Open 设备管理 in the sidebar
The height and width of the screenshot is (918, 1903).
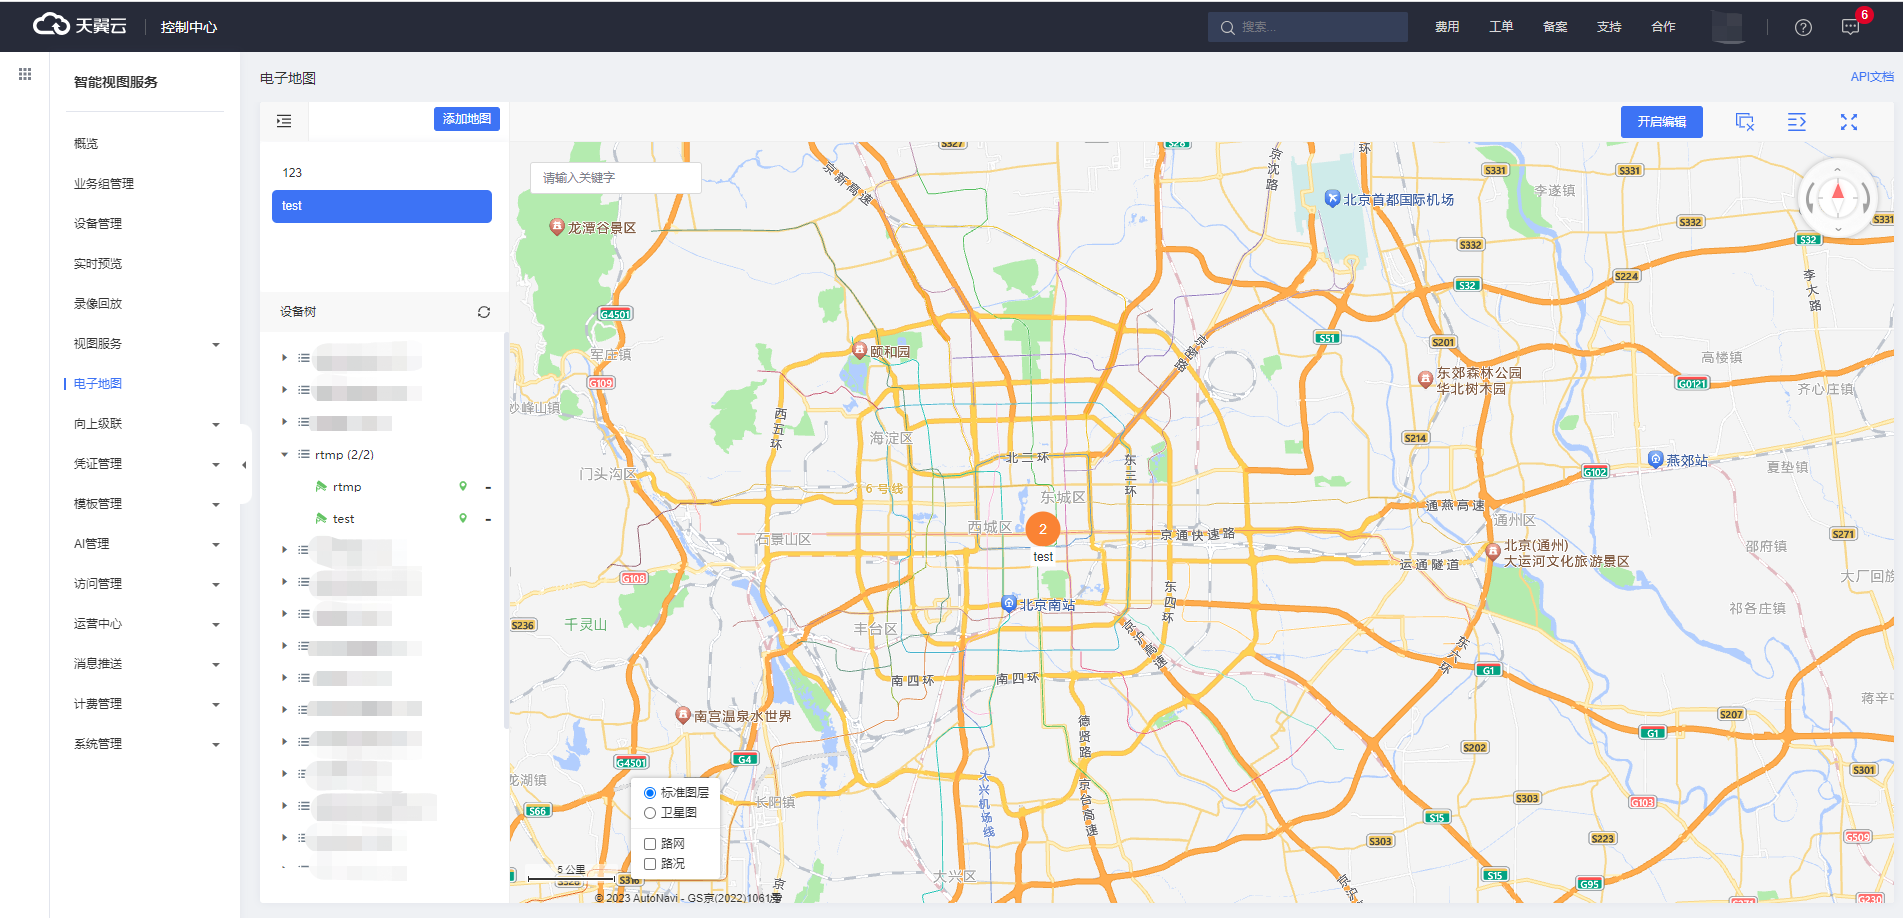click(98, 224)
